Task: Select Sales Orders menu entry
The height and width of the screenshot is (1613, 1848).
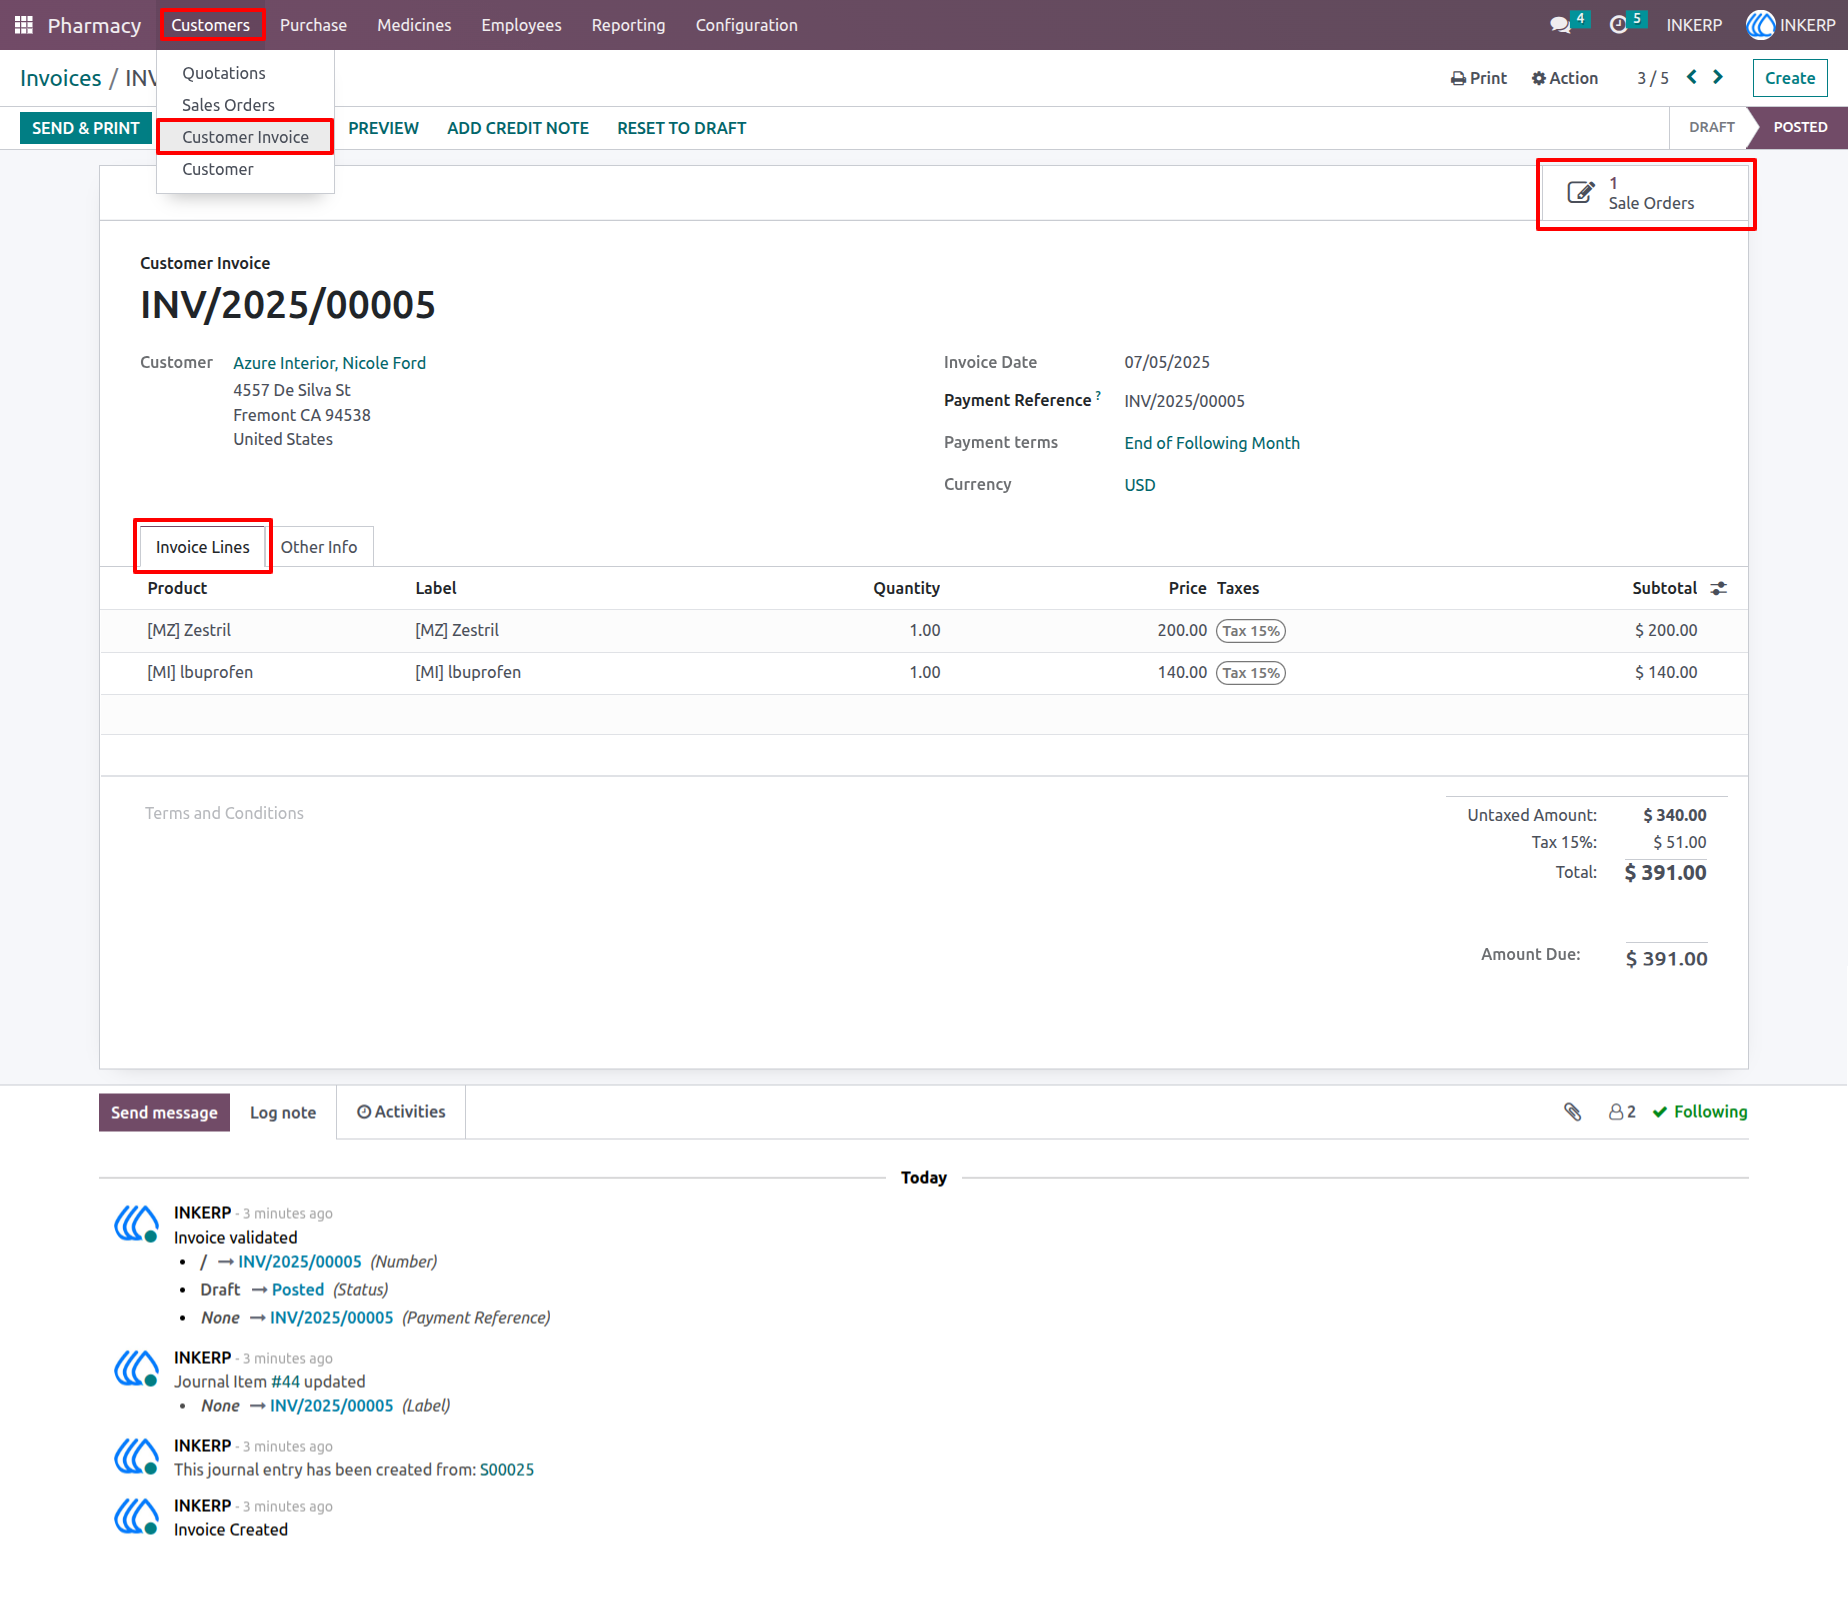Action: tap(245, 105)
